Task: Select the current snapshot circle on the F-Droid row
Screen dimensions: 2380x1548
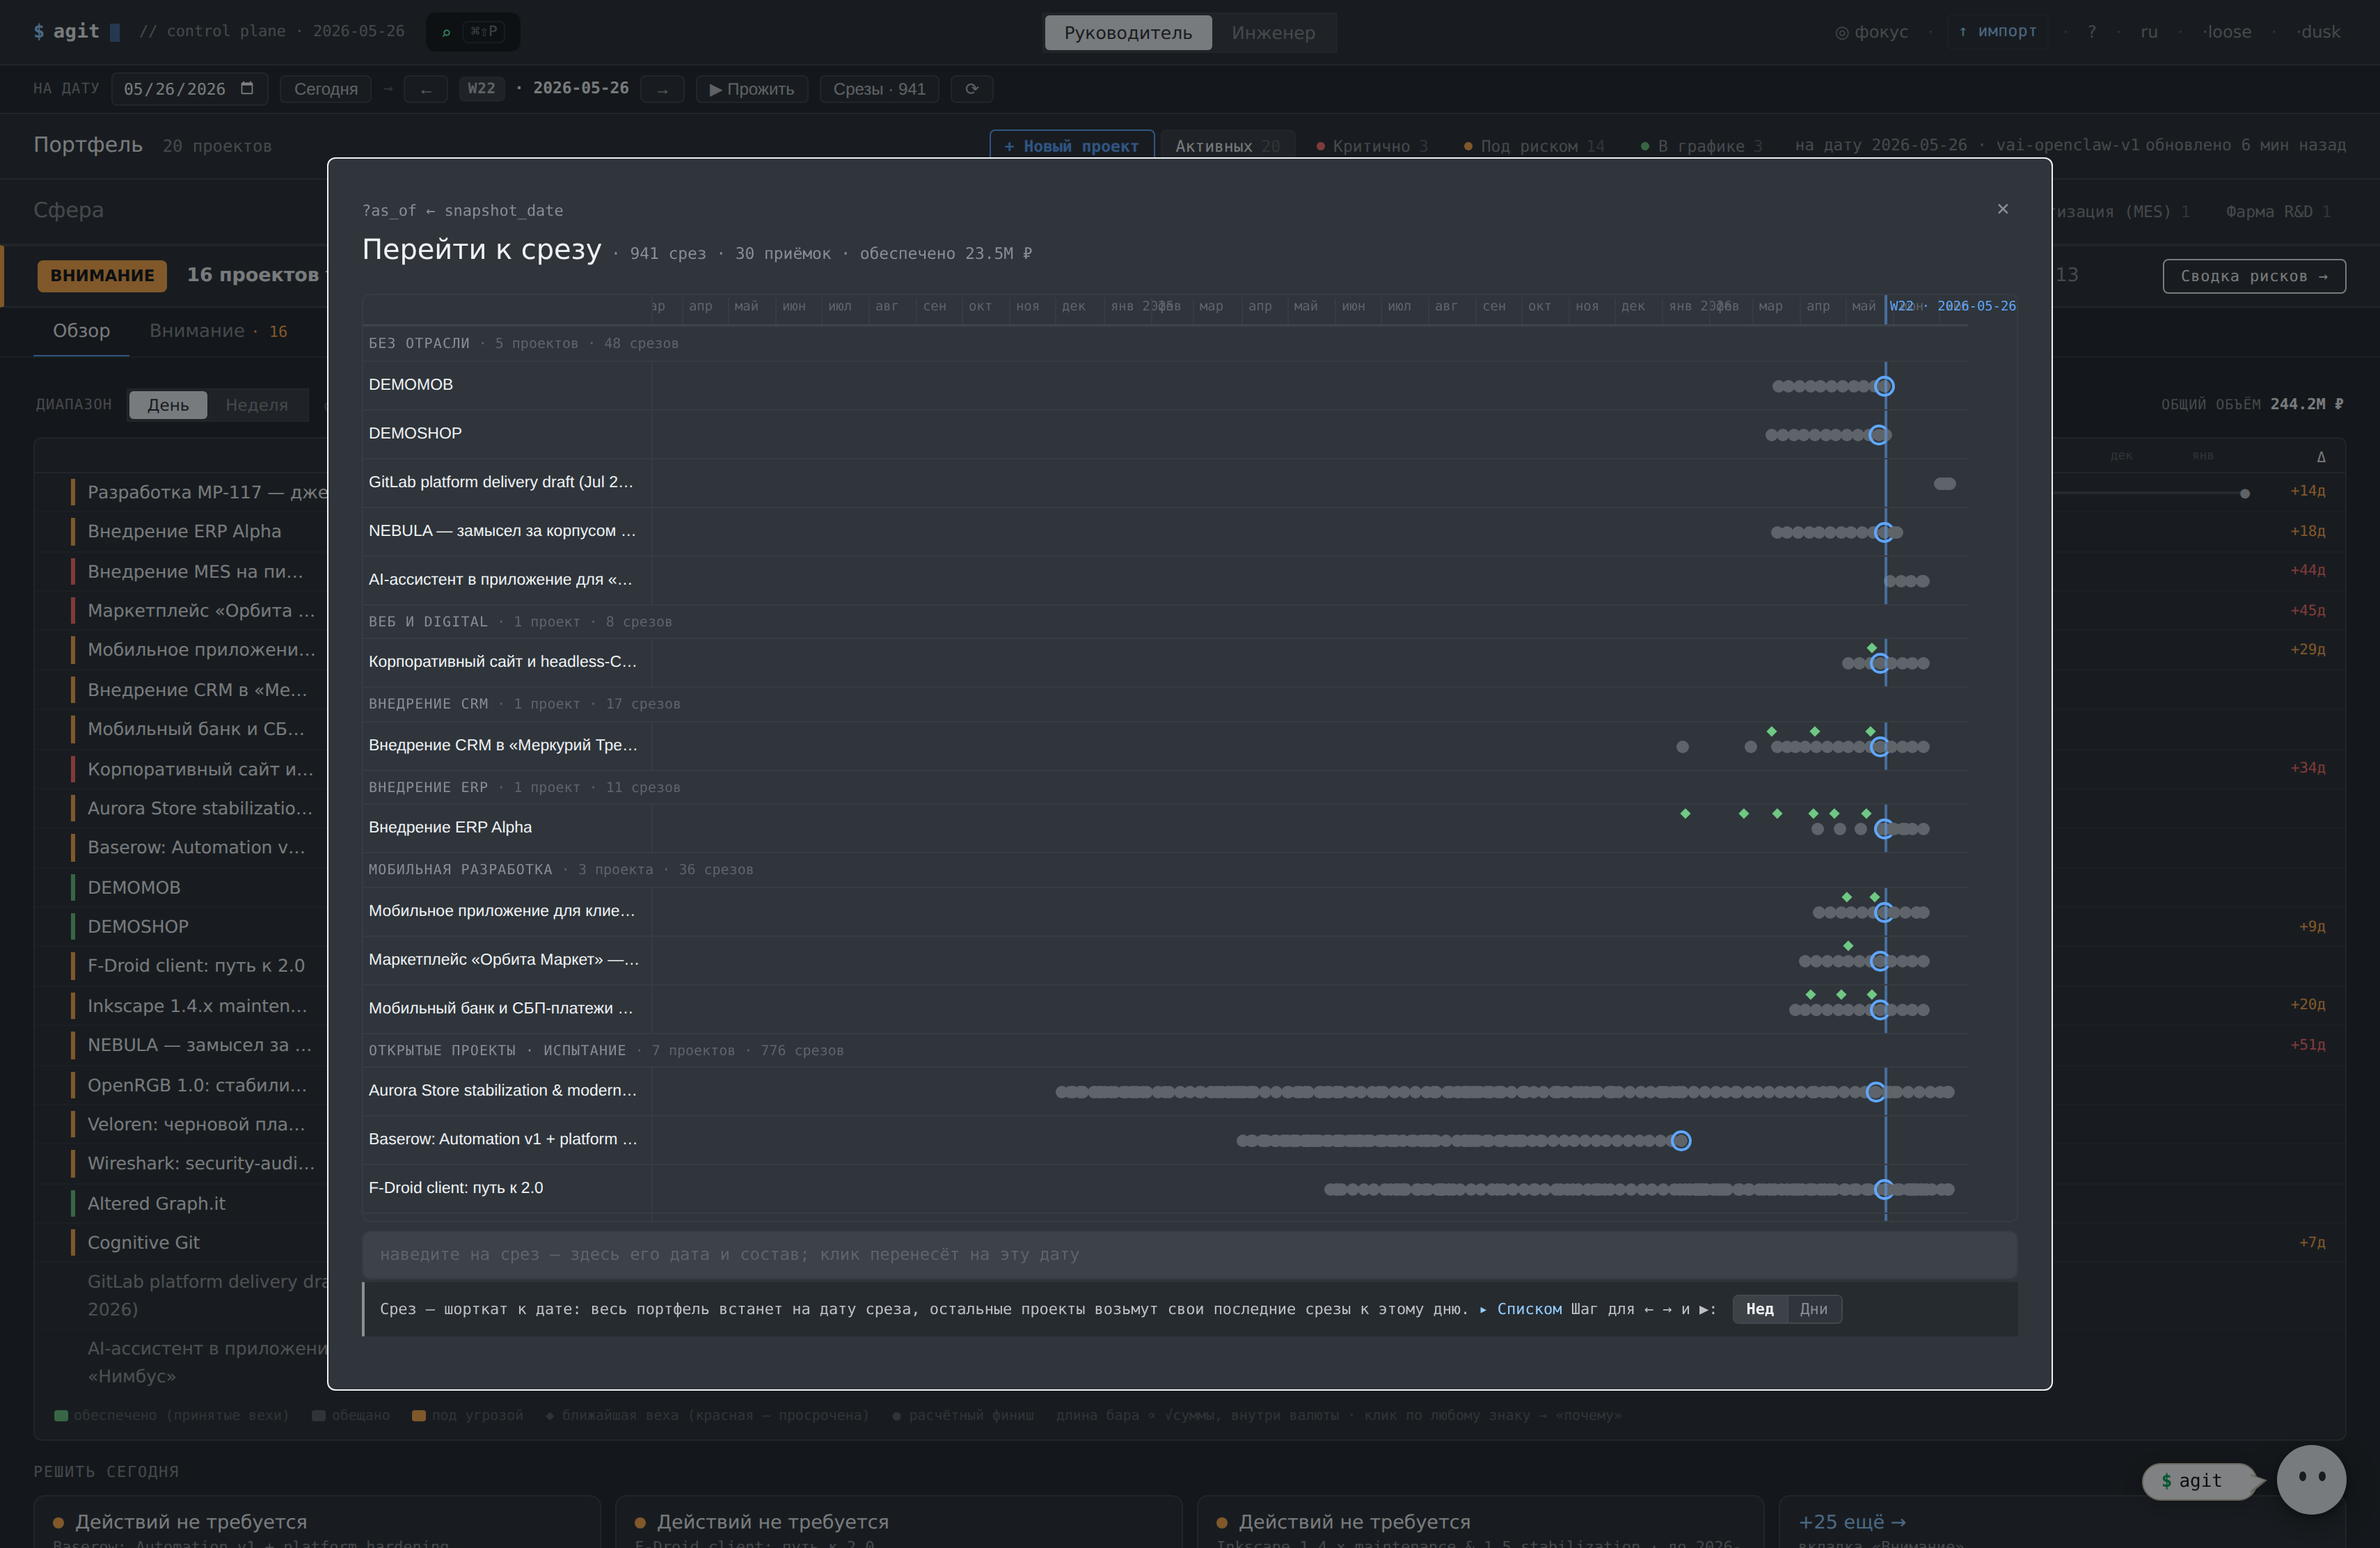Action: [1884, 1190]
